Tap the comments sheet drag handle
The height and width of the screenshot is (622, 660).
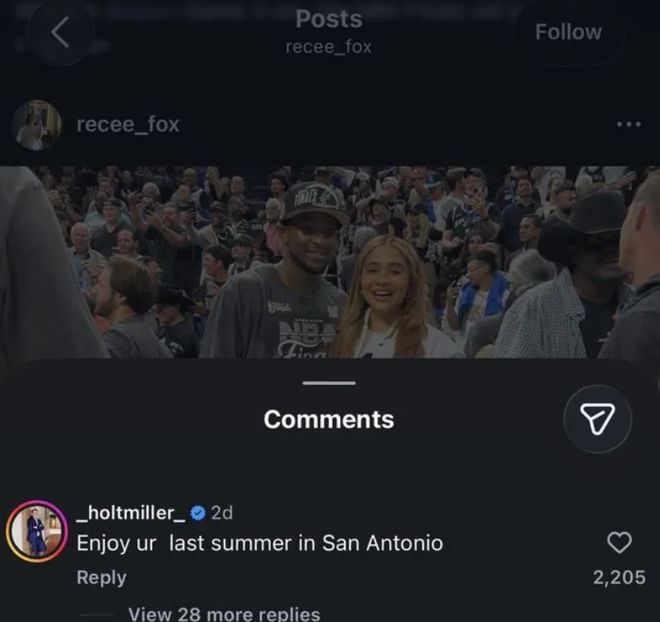pyautogui.click(x=329, y=383)
